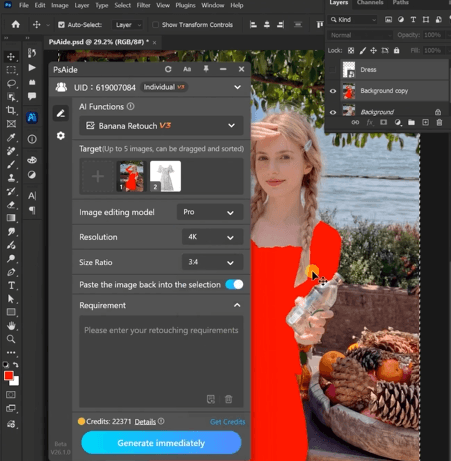Screen dimensions: 451x461
Task: Open the blend mode Normal dropdown
Action: click(360, 35)
